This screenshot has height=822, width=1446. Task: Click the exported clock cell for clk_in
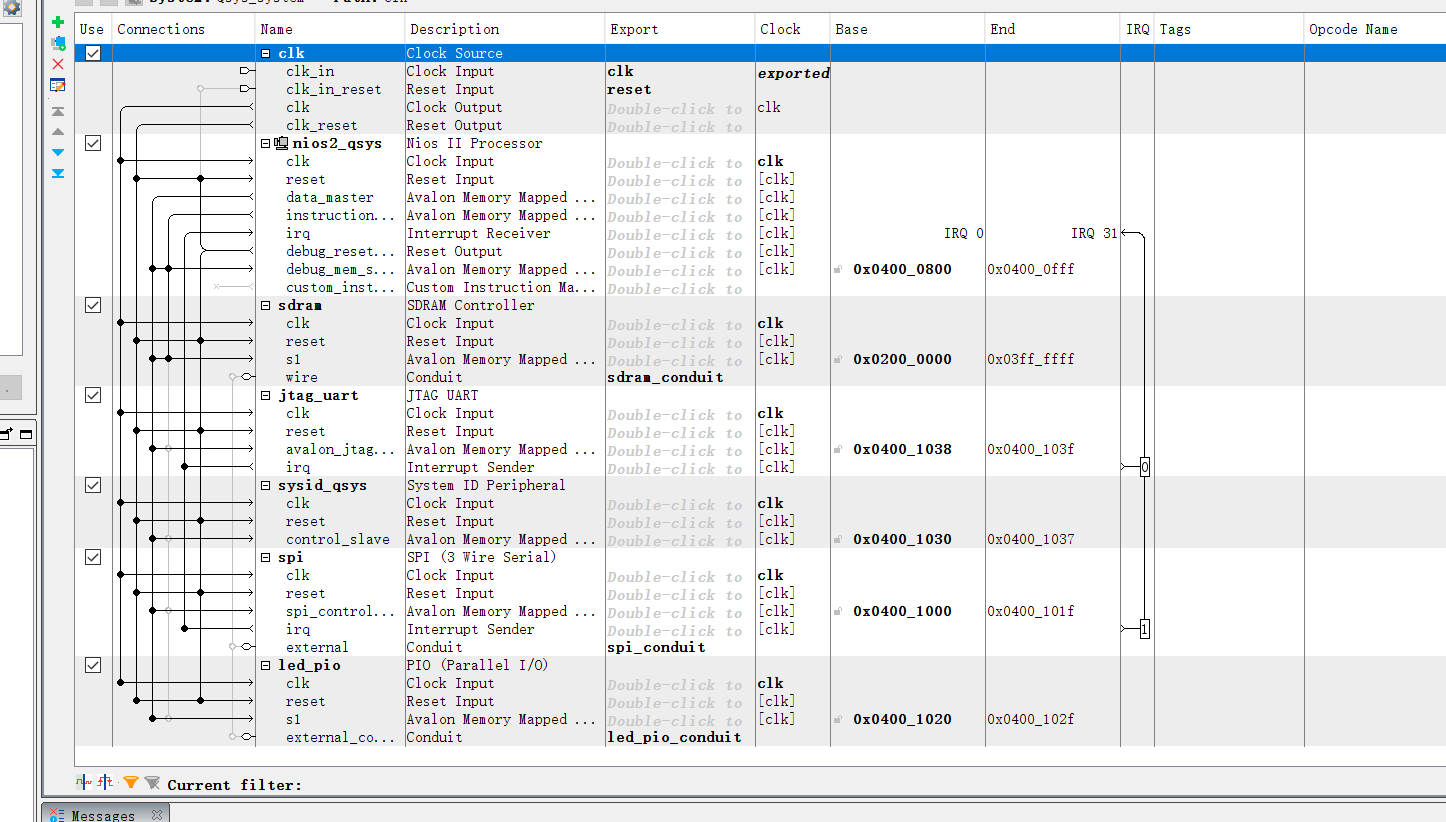pos(794,73)
